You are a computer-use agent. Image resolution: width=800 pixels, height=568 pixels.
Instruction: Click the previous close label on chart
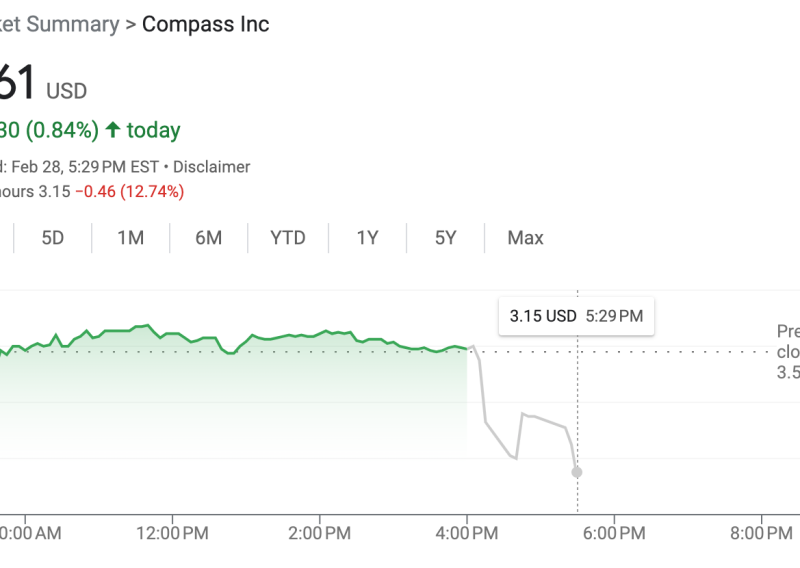point(788,351)
